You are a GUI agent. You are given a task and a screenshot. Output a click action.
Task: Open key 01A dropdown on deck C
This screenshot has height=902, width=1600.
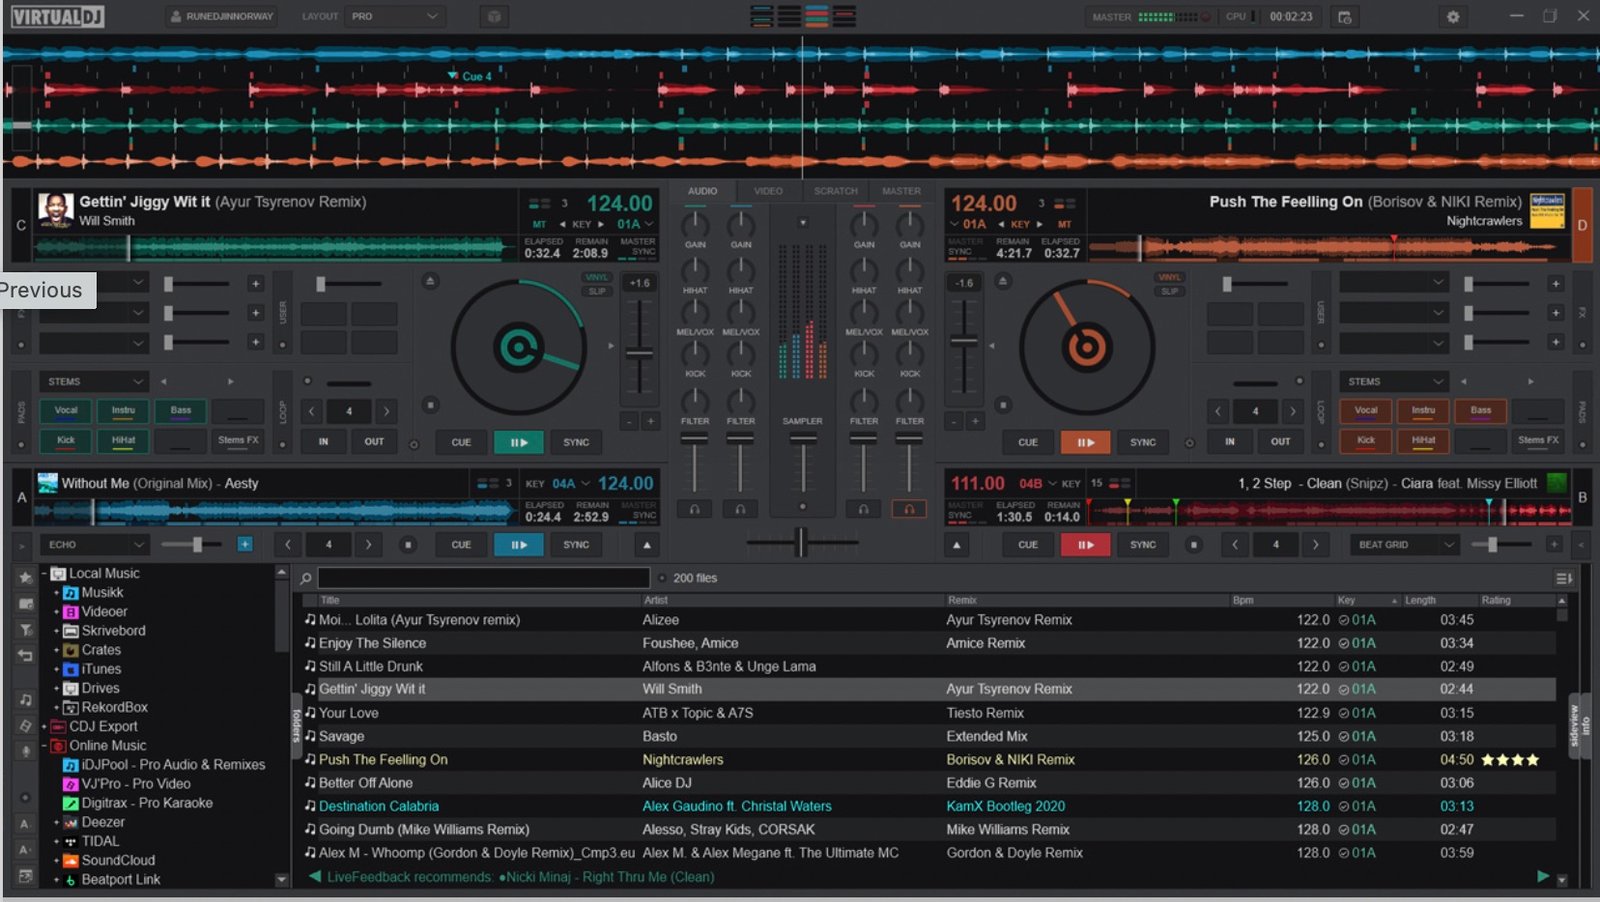(634, 224)
